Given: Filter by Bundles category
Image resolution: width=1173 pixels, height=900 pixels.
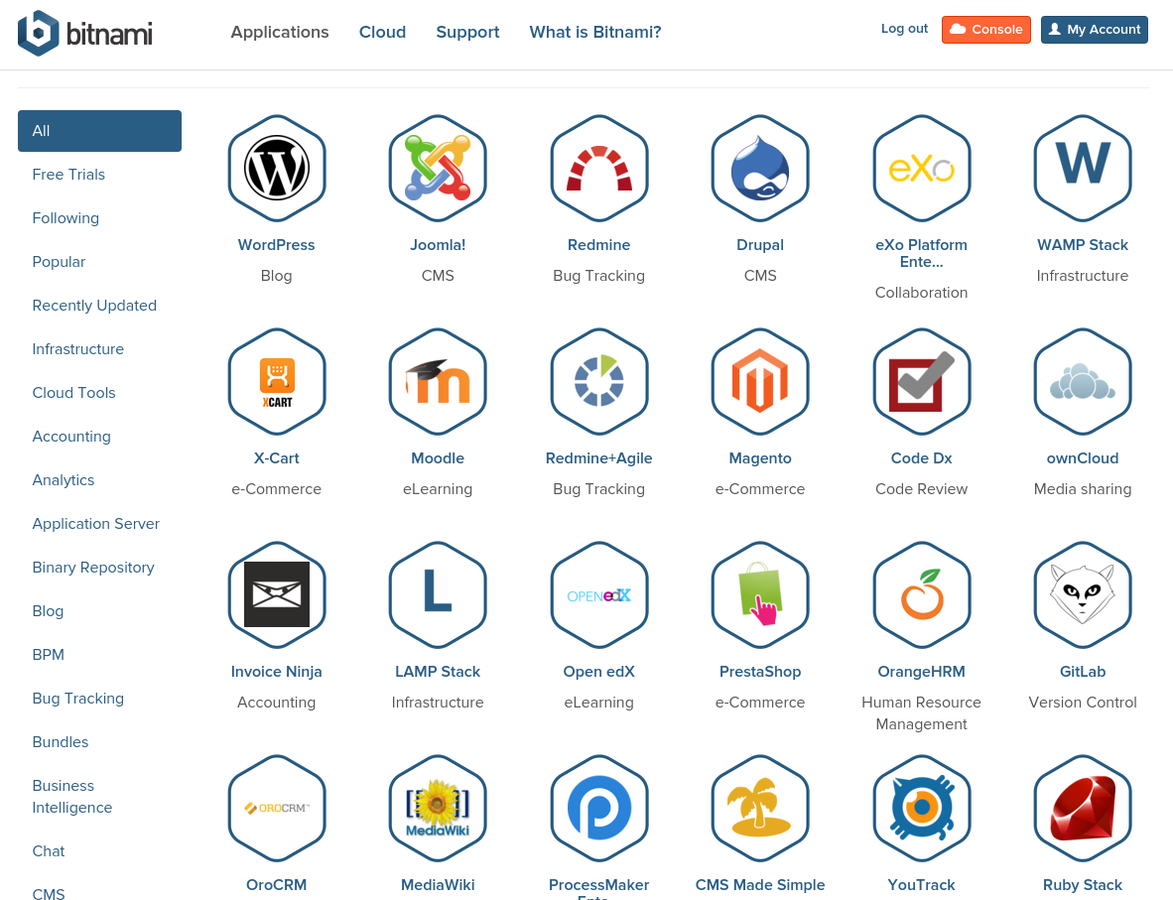Looking at the screenshot, I should [x=61, y=741].
